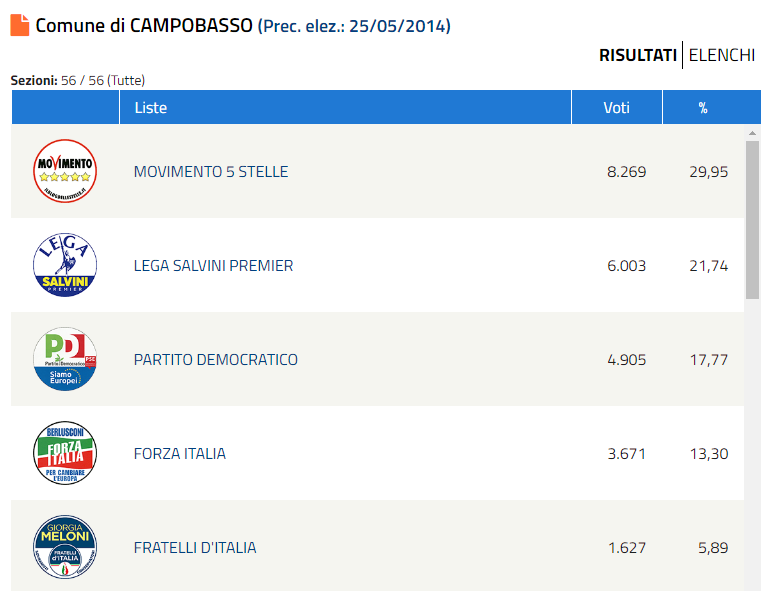The width and height of the screenshot is (776, 591).
Task: Click the Lega Salvini Premier logo
Action: [65, 265]
